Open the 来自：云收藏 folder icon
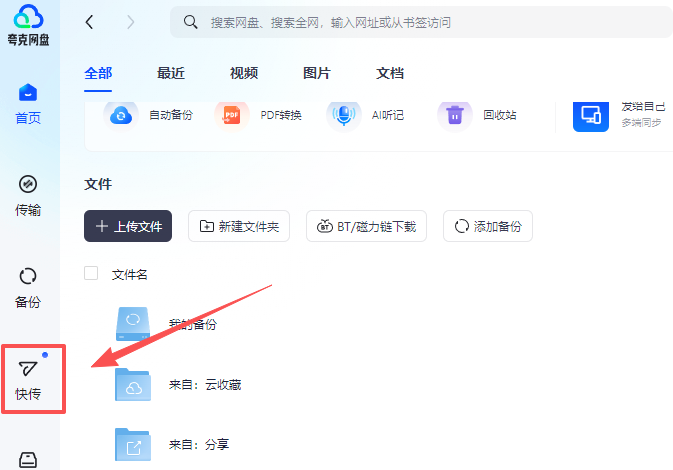673x470 pixels. click(133, 385)
